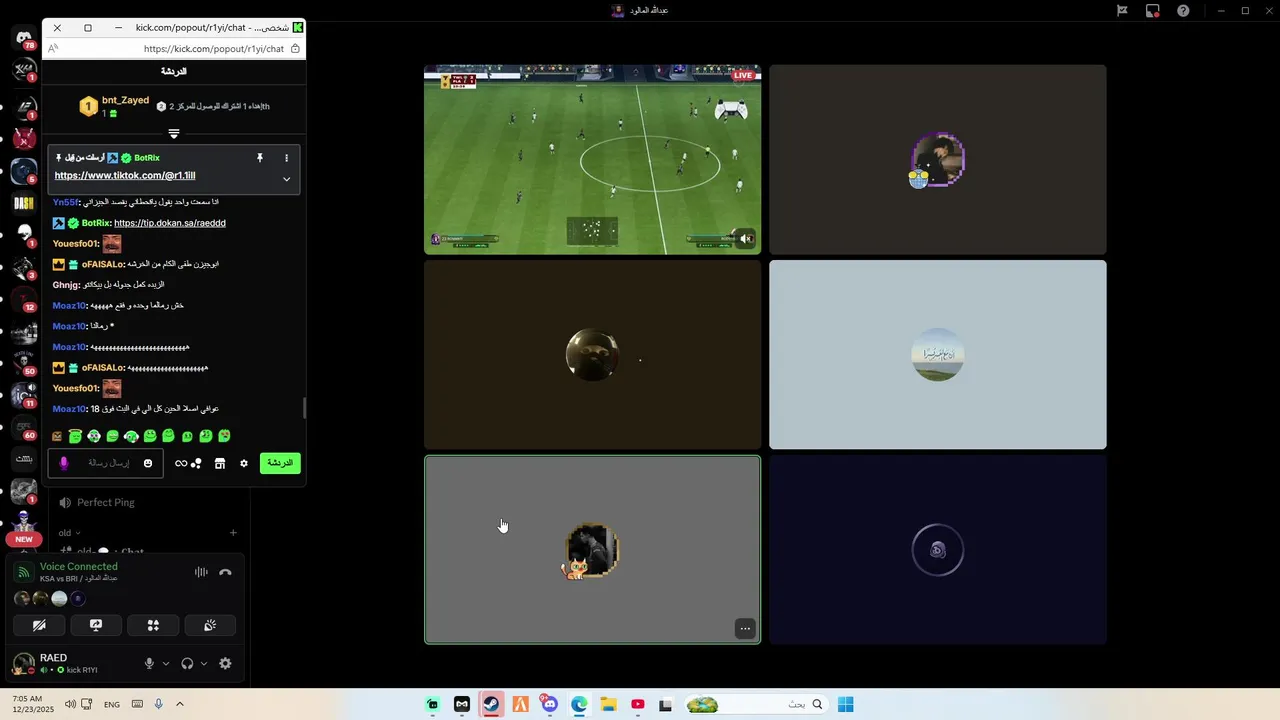The height and width of the screenshot is (720, 1280).
Task: Open the server with the 60 notification badge
Action: pos(24,427)
